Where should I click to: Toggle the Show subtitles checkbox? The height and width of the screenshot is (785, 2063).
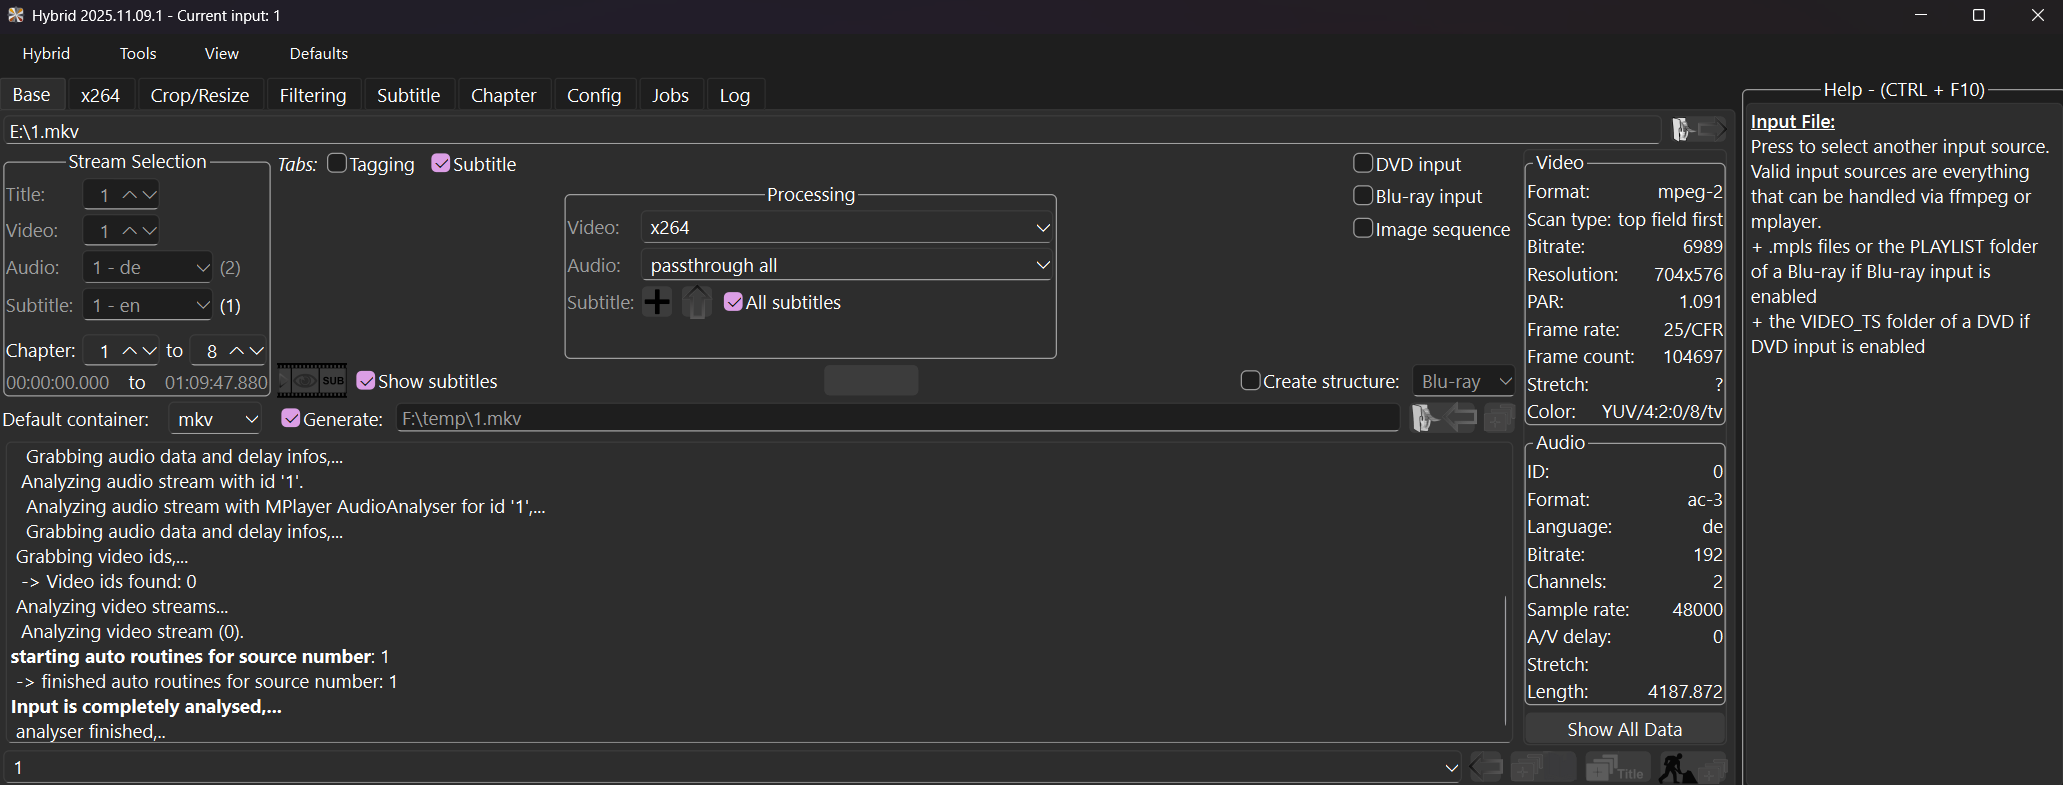coord(366,381)
